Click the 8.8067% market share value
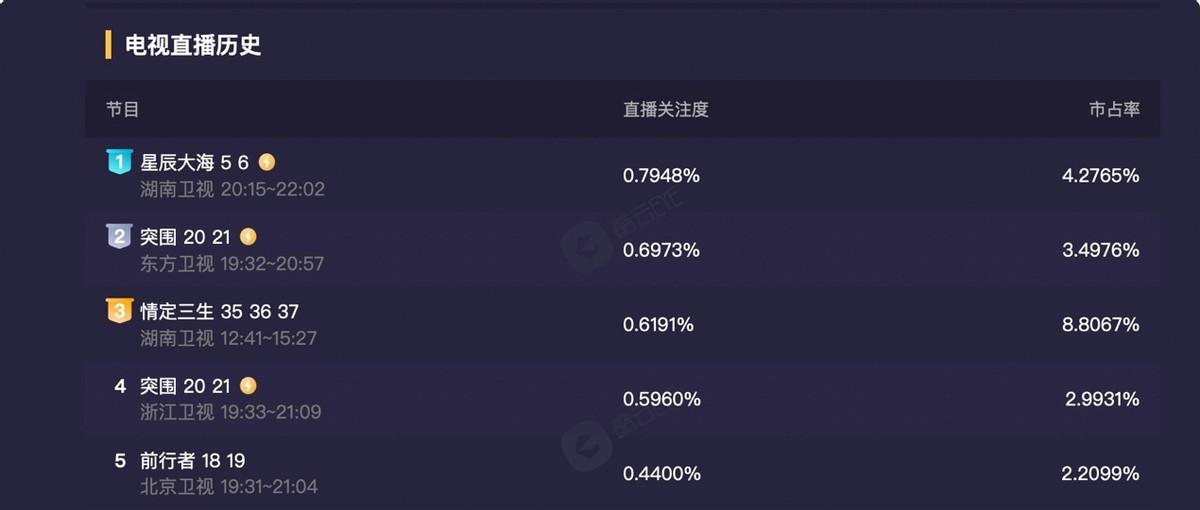This screenshot has height=510, width=1200. [1101, 325]
